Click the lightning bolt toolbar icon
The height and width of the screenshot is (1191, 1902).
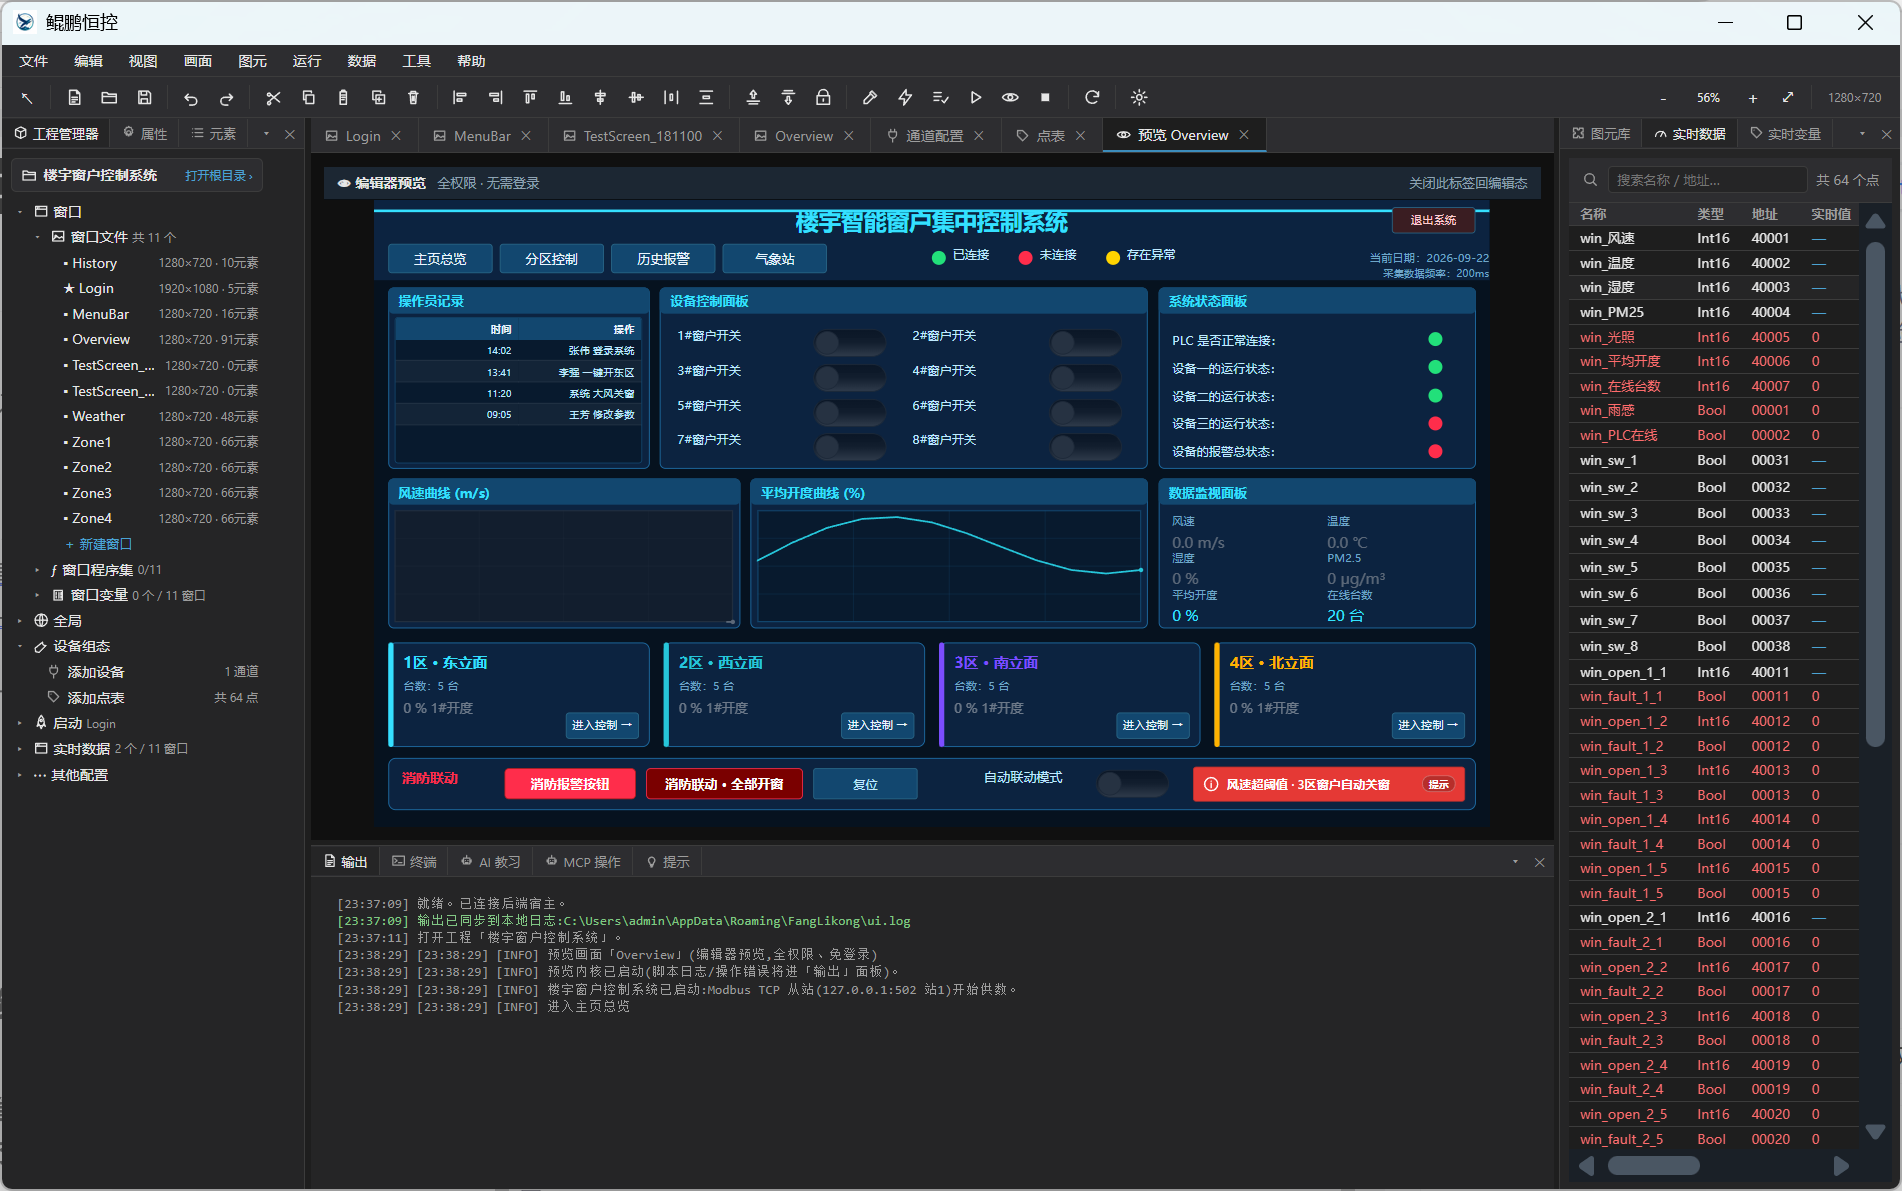(905, 98)
